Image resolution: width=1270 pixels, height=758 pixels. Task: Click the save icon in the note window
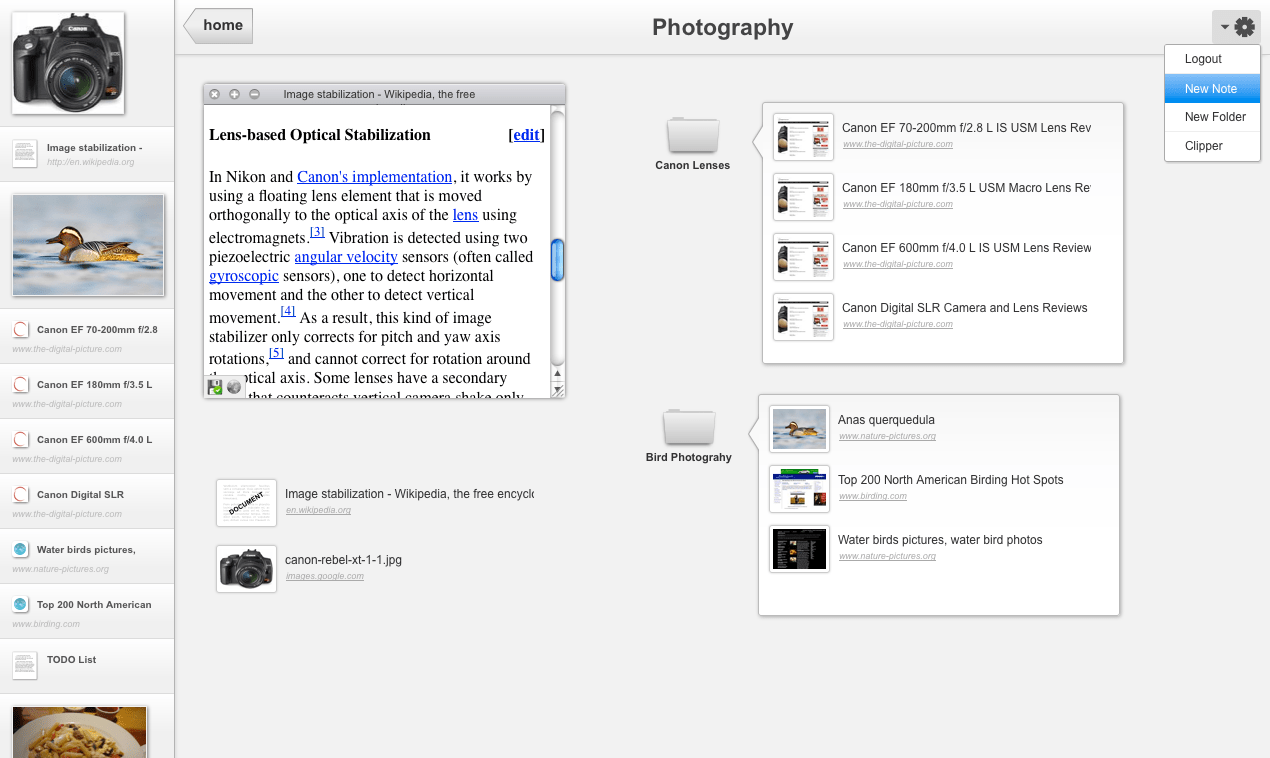tap(214, 387)
